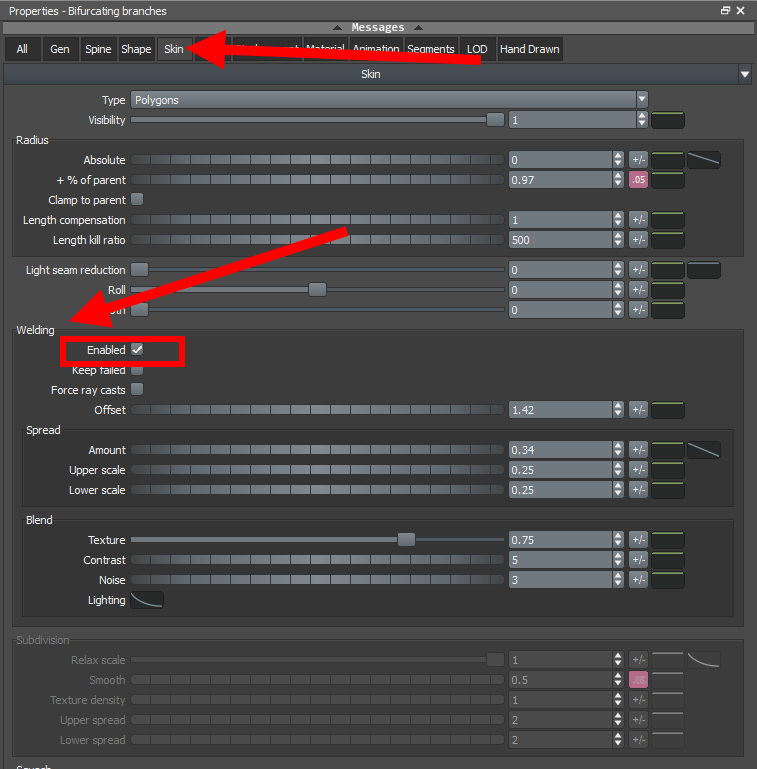Click the Visibility slider handle
Viewport: 757px width, 769px height.
(495, 120)
